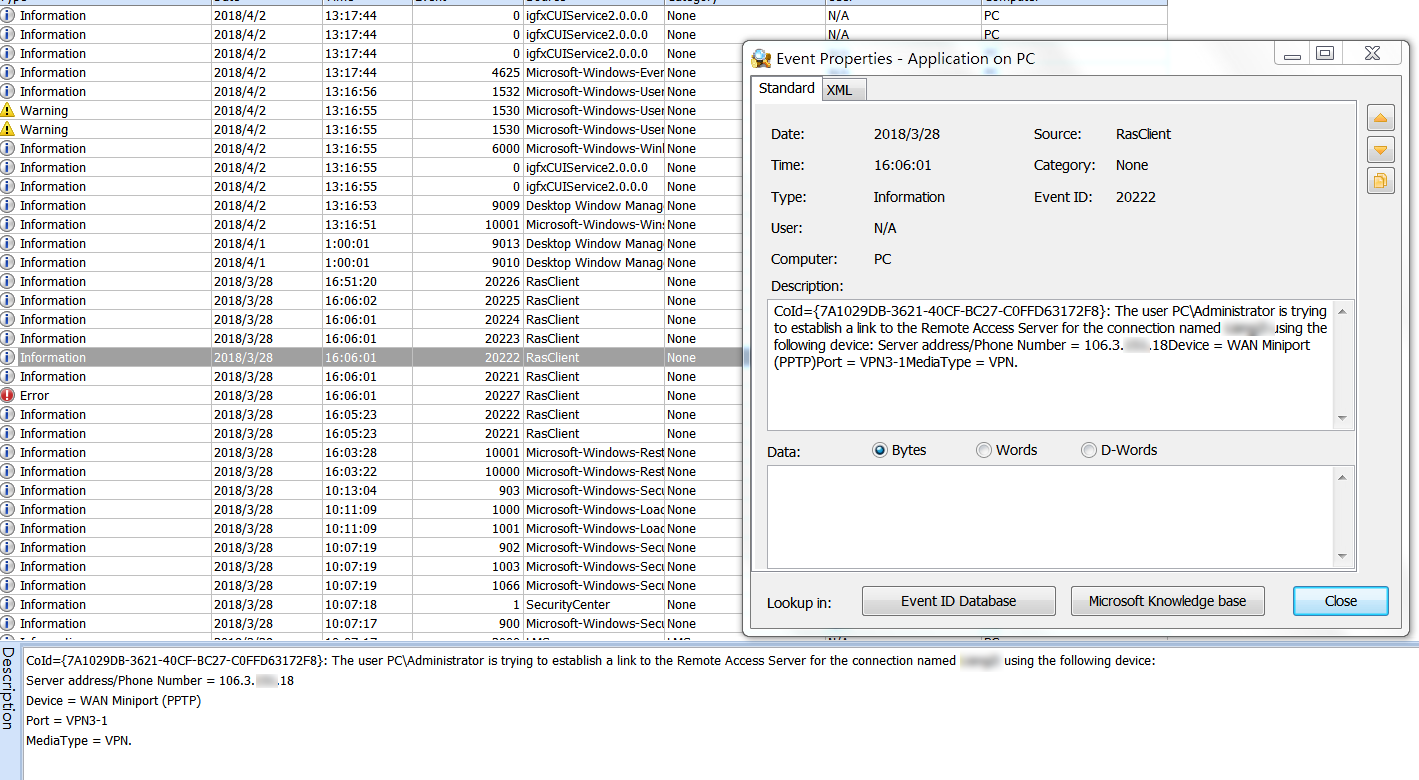
Task: Switch to the Standard tab
Action: 786,89
